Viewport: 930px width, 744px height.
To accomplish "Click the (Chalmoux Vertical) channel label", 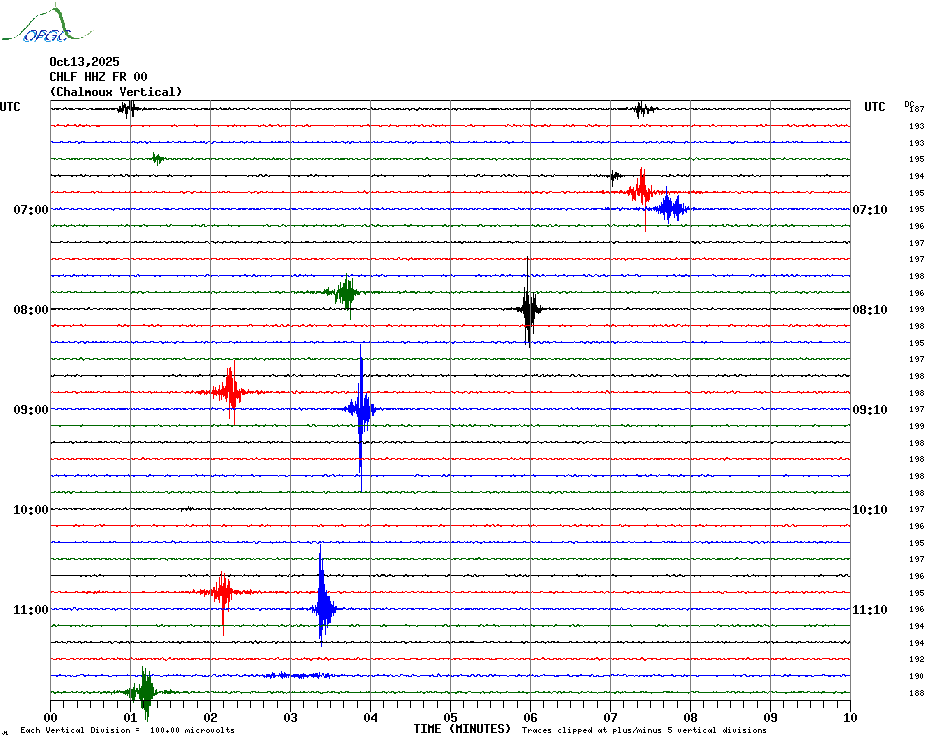I will point(116,92).
